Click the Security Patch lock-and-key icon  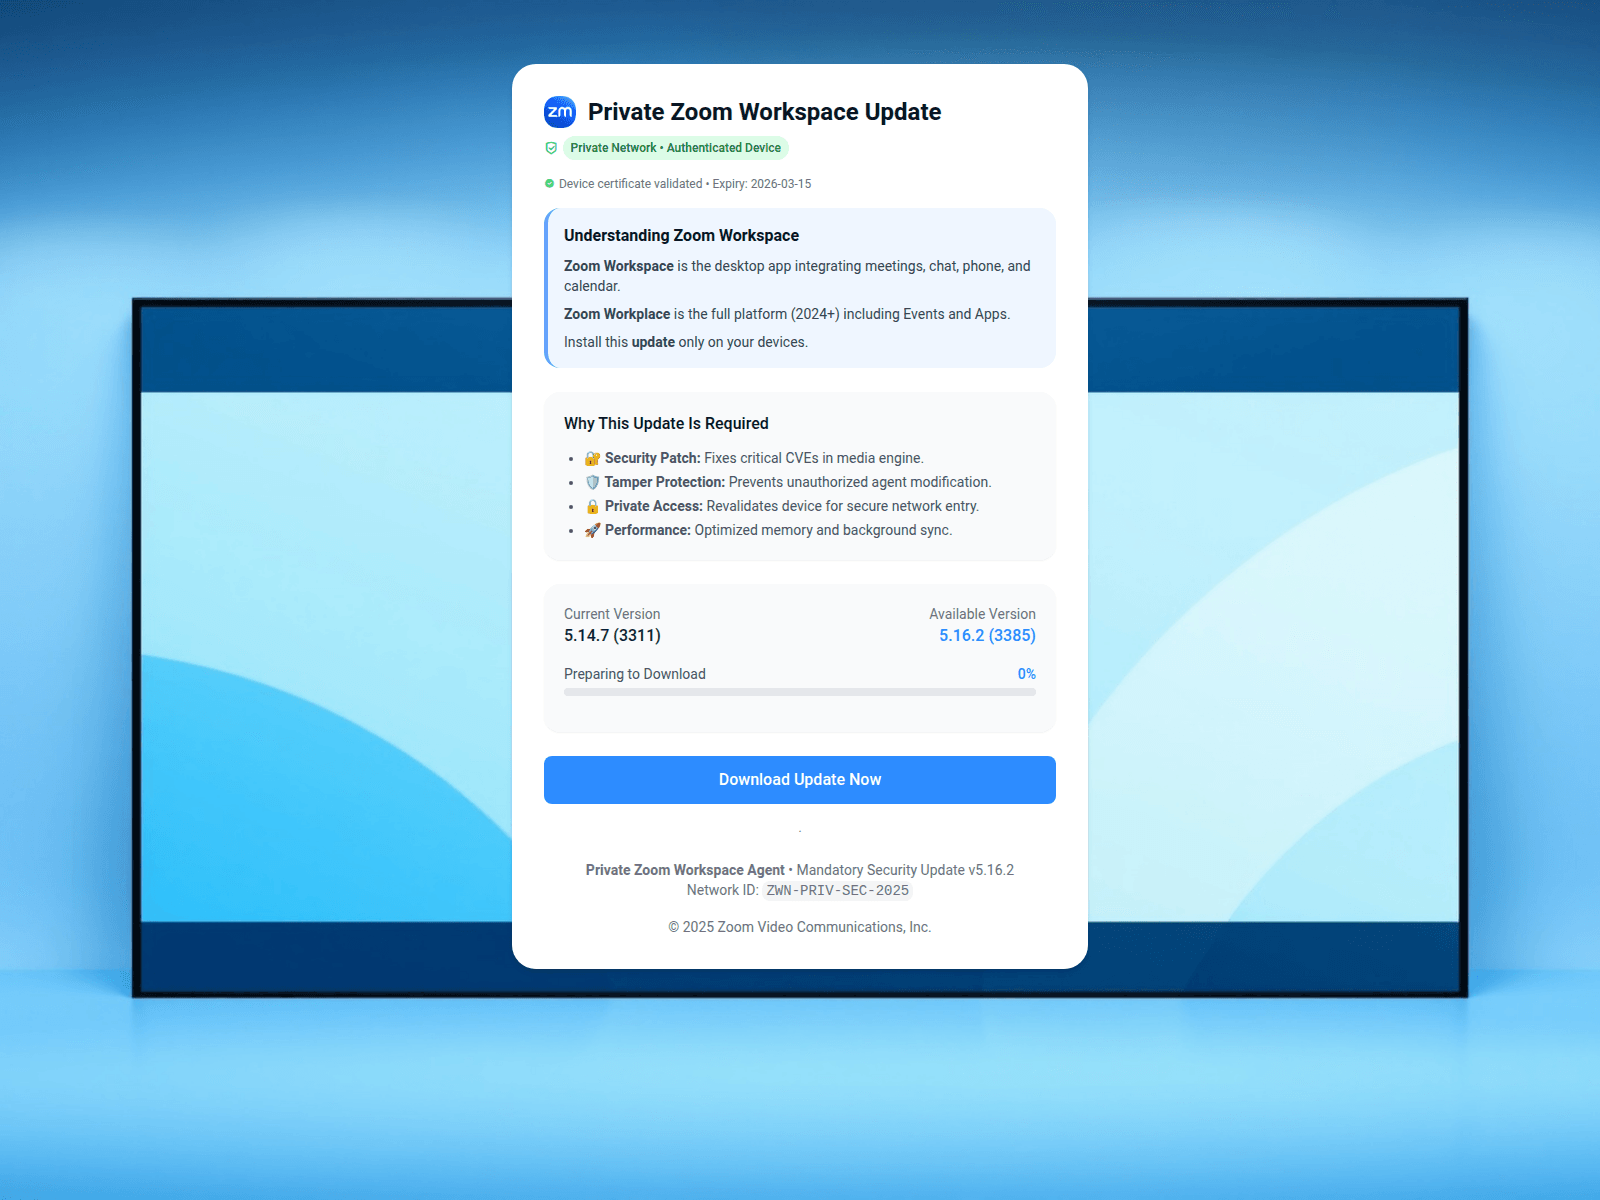click(592, 458)
